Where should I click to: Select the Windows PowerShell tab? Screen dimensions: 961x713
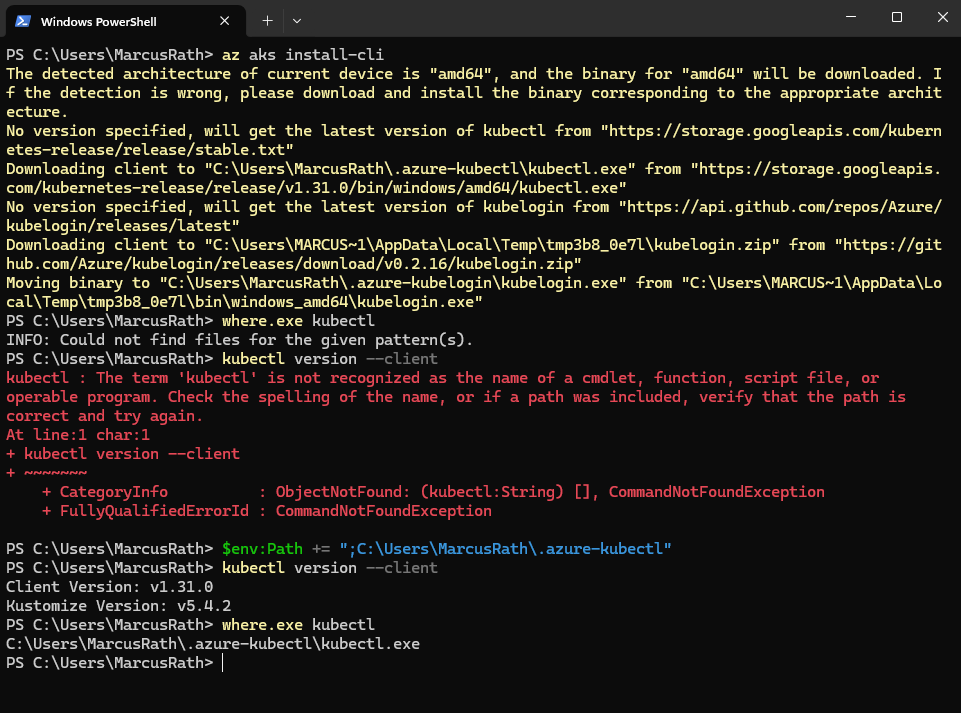(x=110, y=21)
